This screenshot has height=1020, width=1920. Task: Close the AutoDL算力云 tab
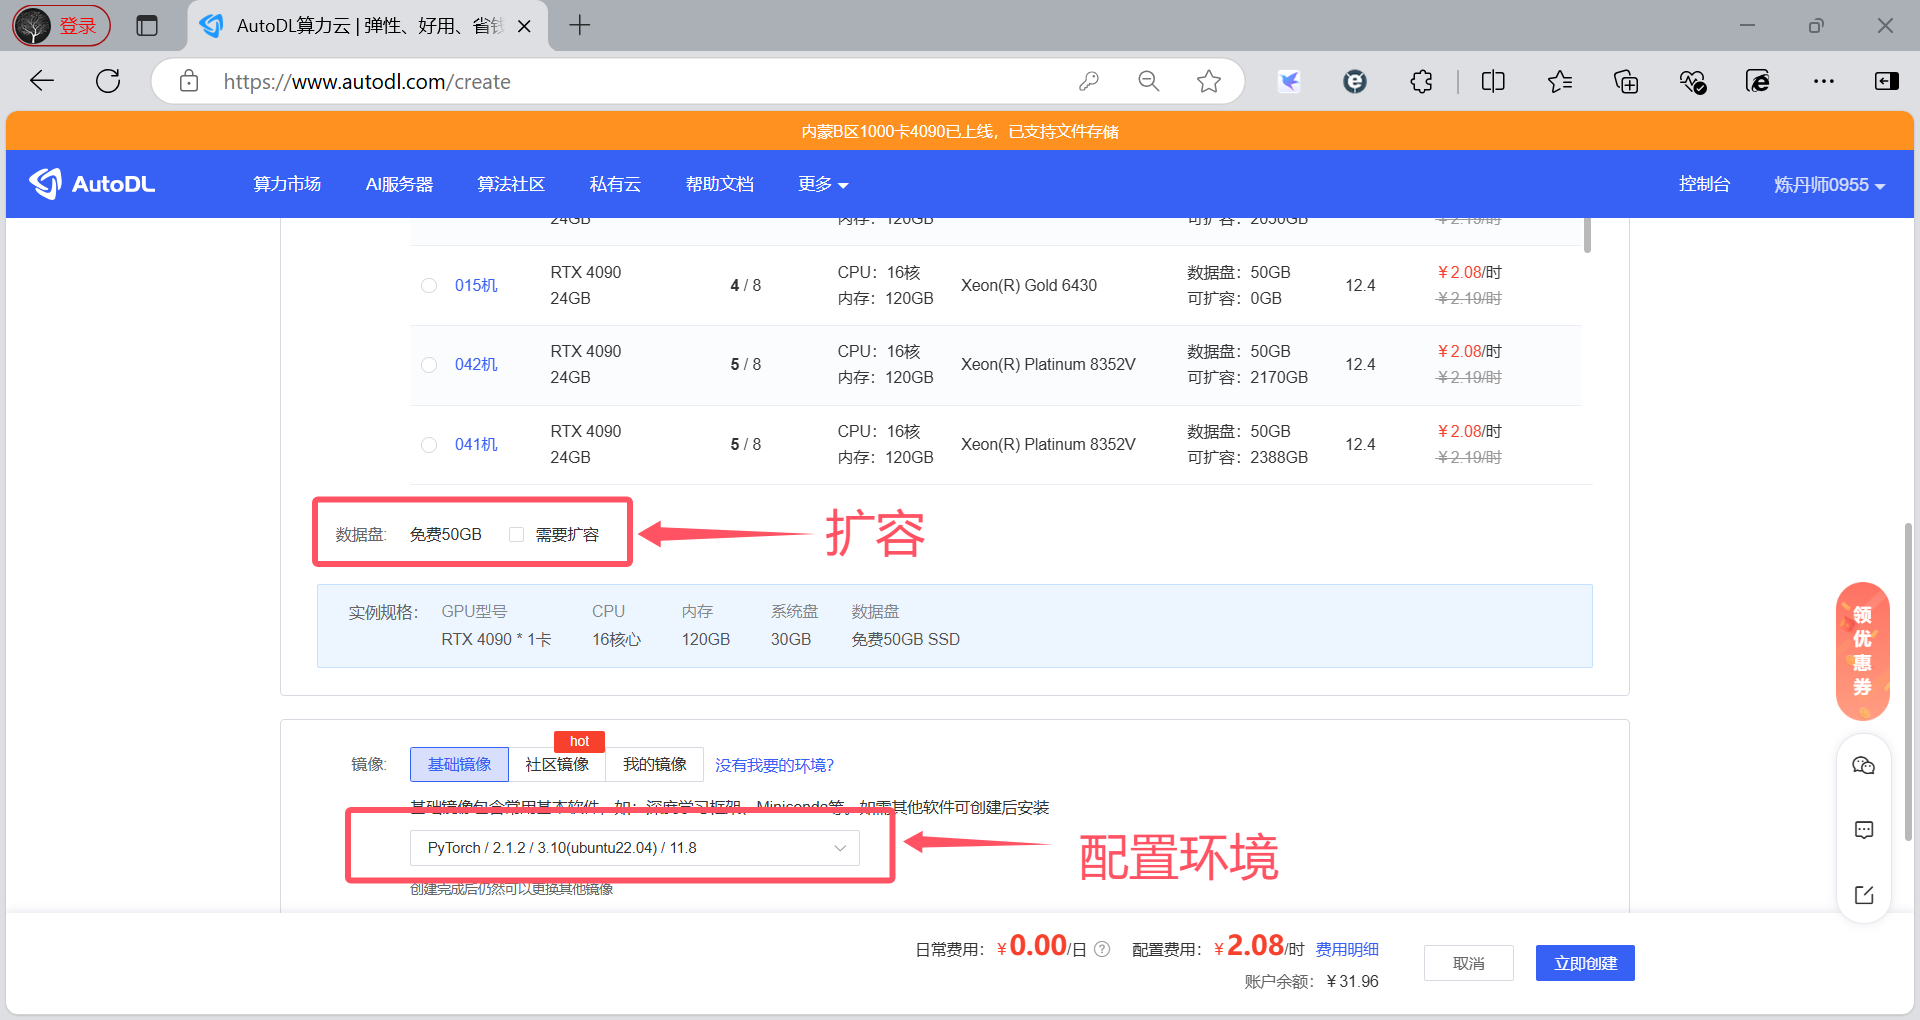tap(524, 26)
